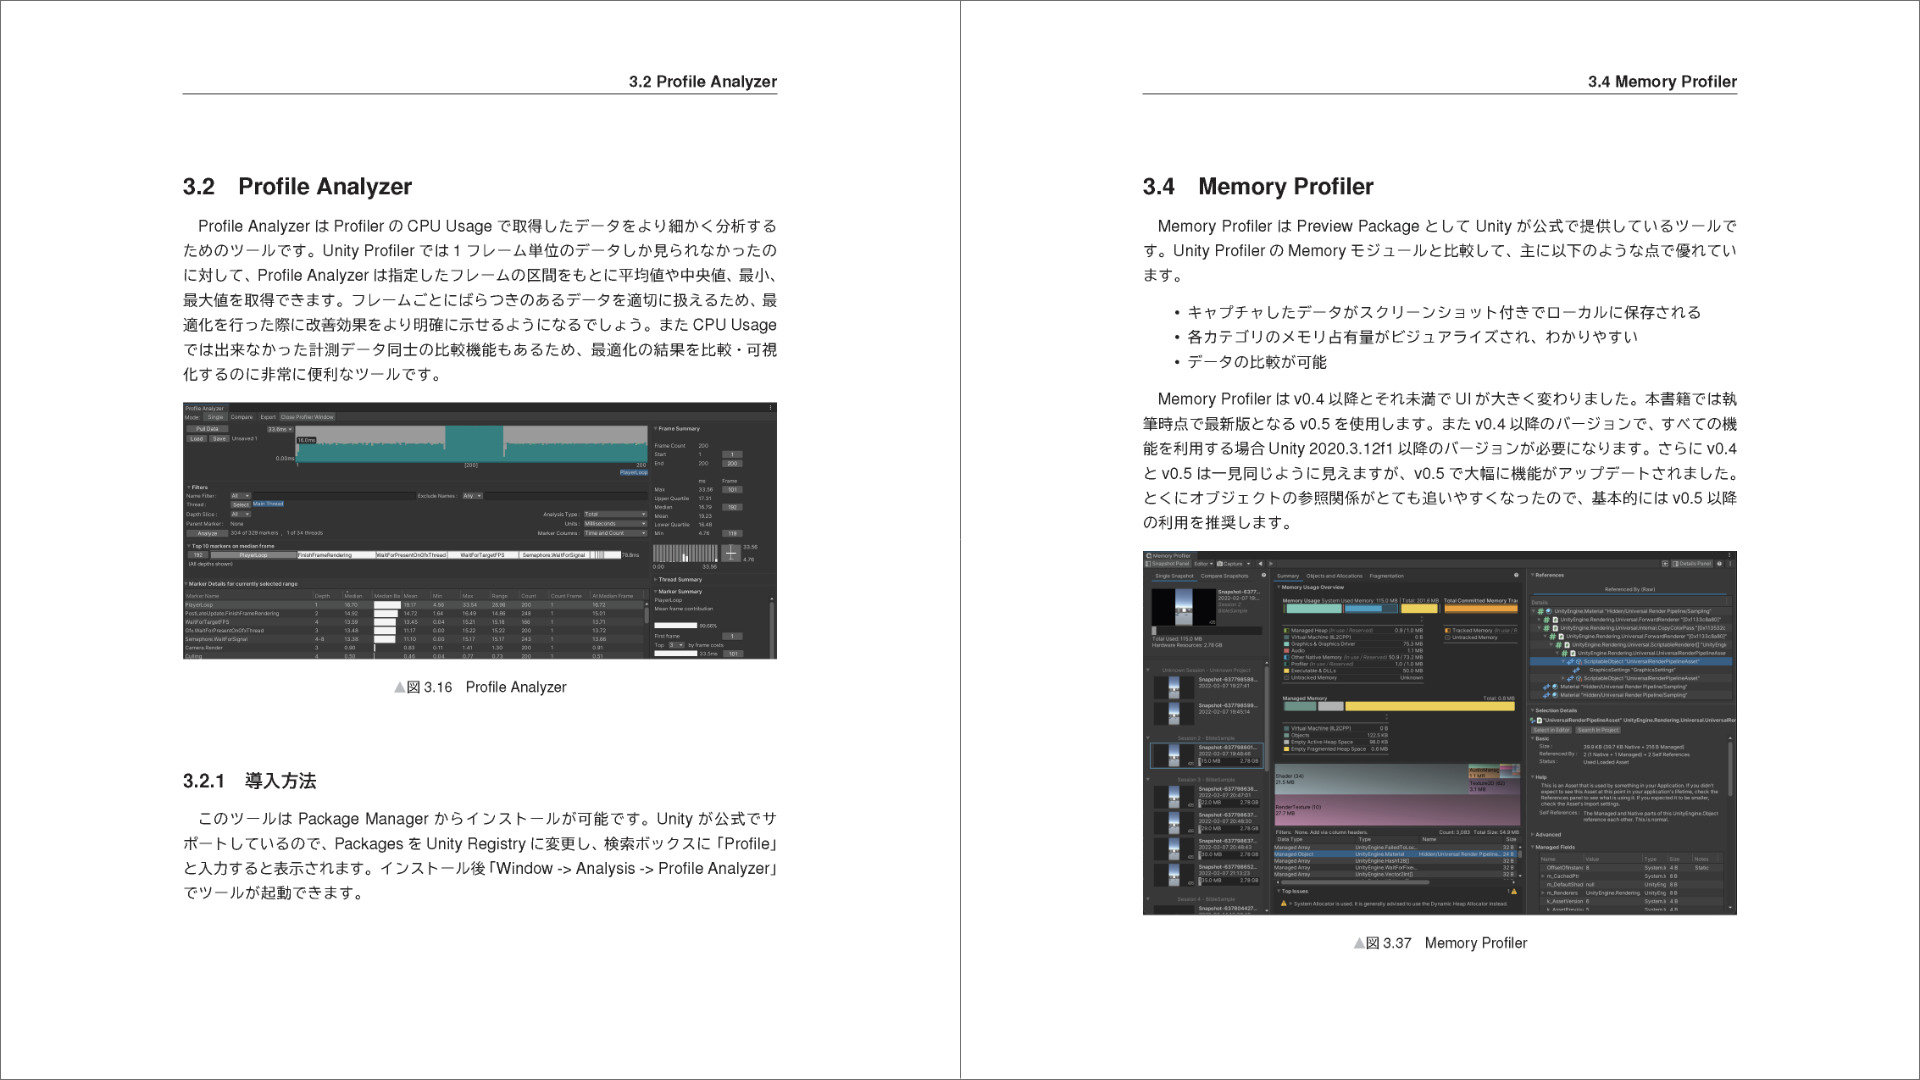This screenshot has width=1920, height=1080.
Task: Switch Profile Analyzer mode to Single
Action: (x=215, y=417)
